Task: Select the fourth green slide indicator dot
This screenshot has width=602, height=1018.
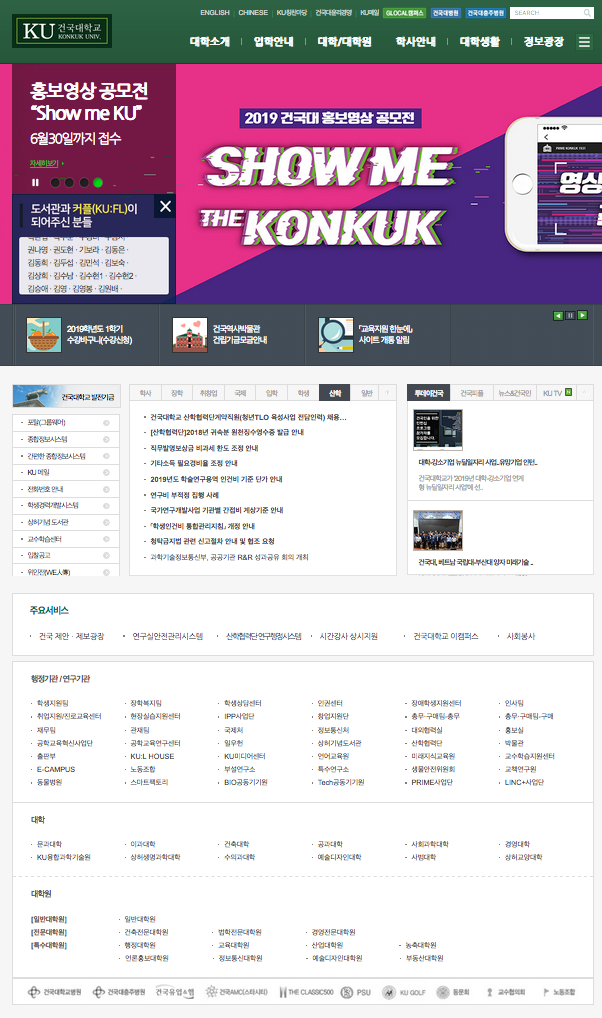Action: click(x=97, y=182)
